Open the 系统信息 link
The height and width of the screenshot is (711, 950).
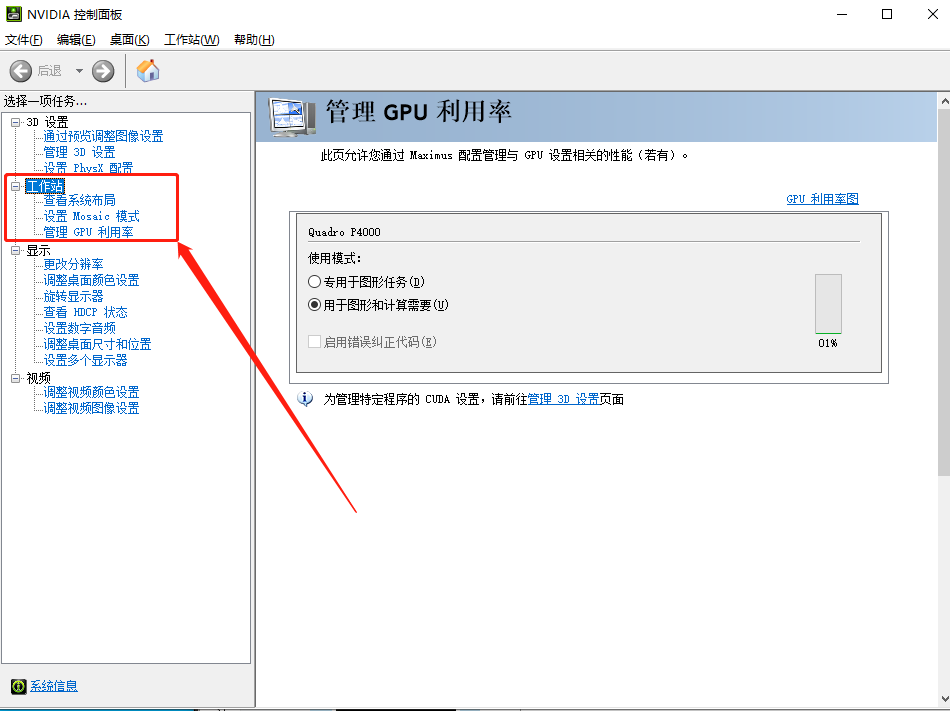point(54,686)
